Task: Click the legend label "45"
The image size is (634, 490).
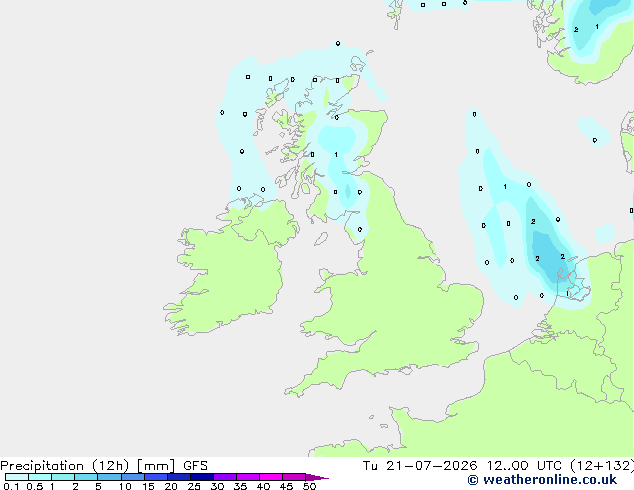Action: tap(286, 486)
